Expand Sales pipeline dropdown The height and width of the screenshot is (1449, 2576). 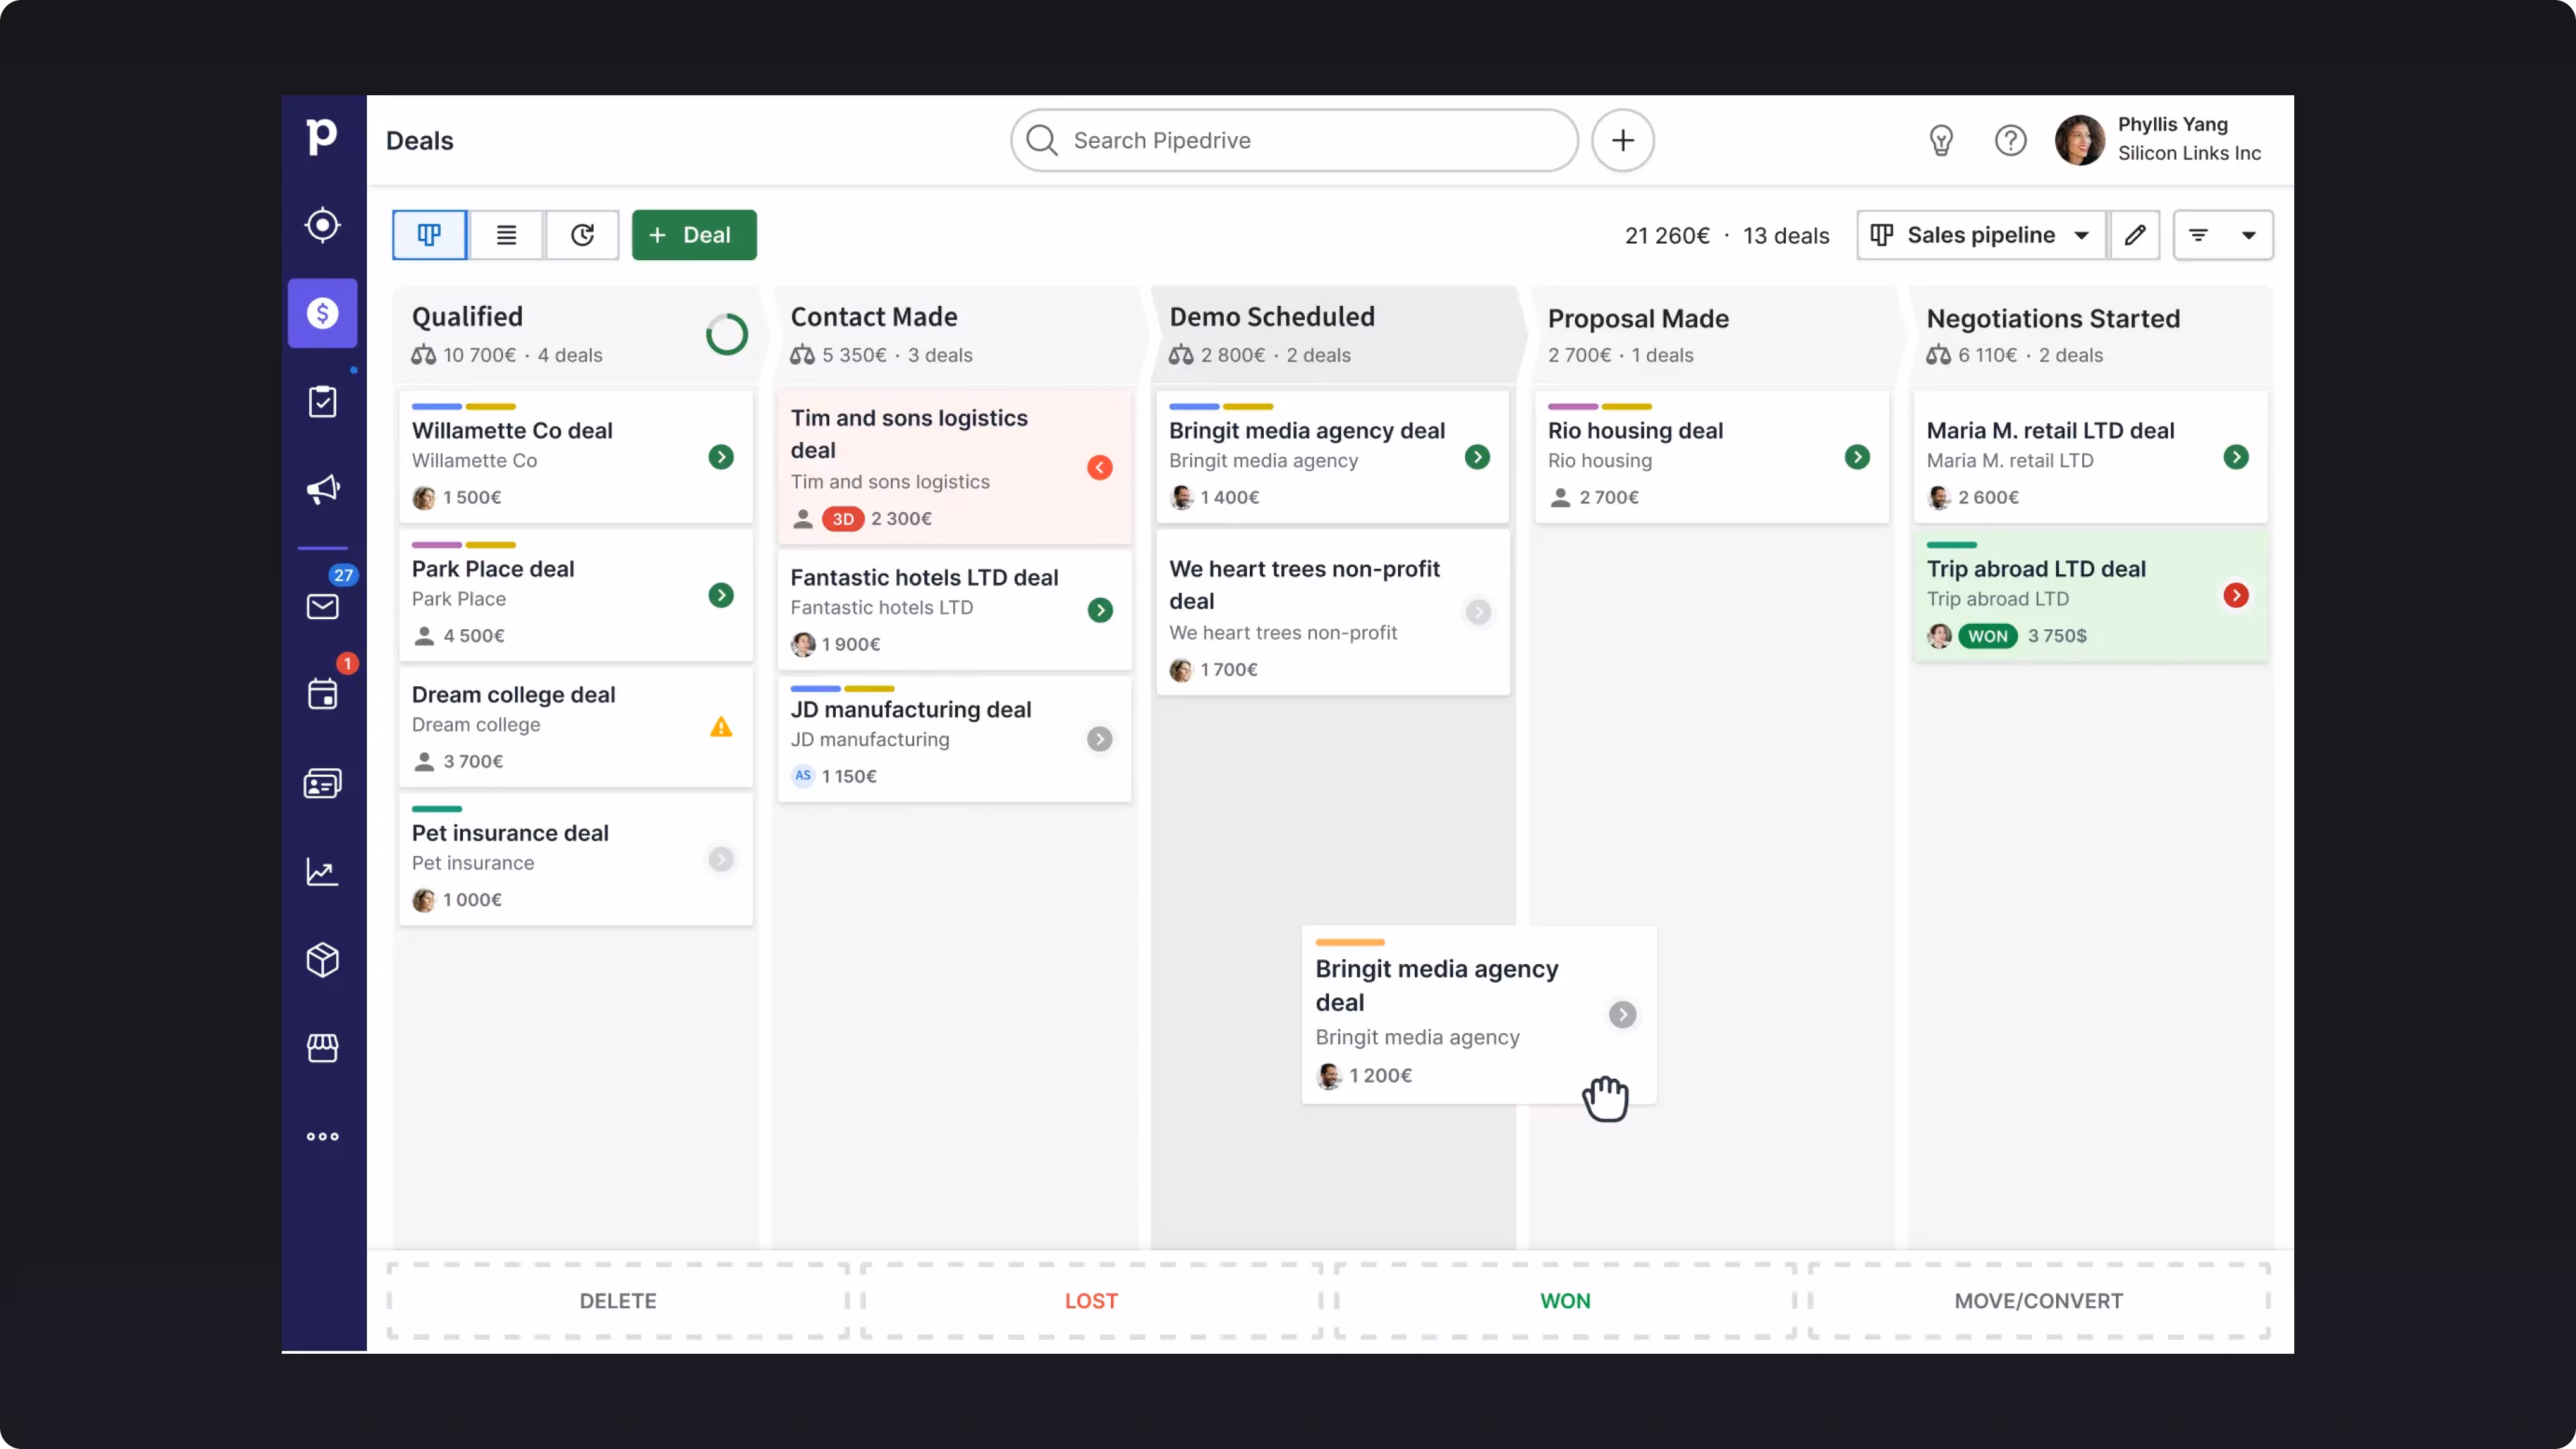[1981, 235]
